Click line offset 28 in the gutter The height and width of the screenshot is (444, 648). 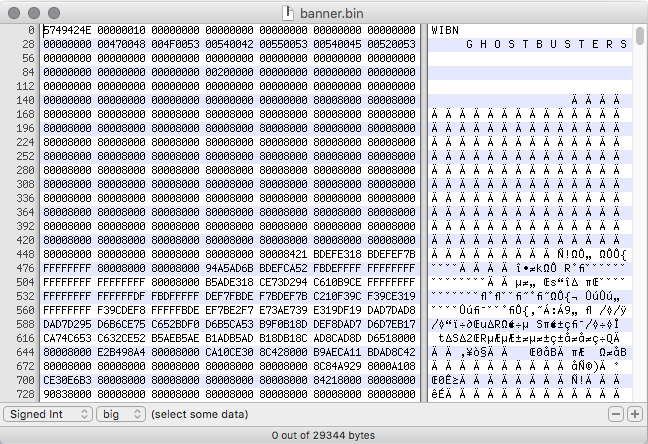pyautogui.click(x=29, y=44)
